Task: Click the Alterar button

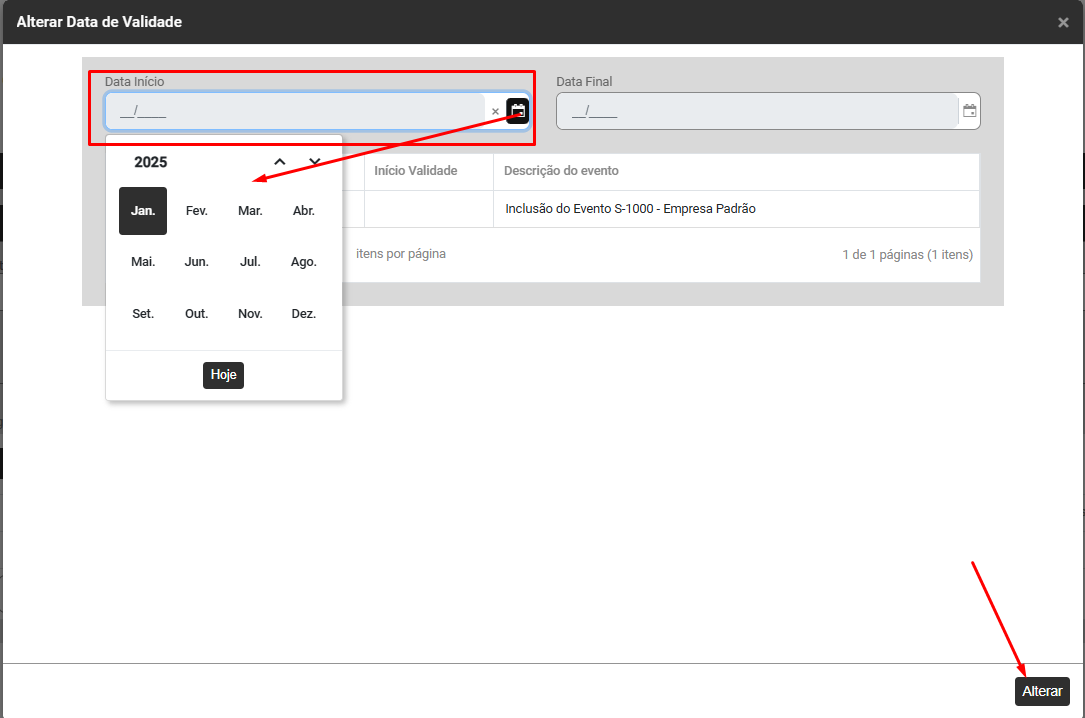Action: [x=1042, y=691]
